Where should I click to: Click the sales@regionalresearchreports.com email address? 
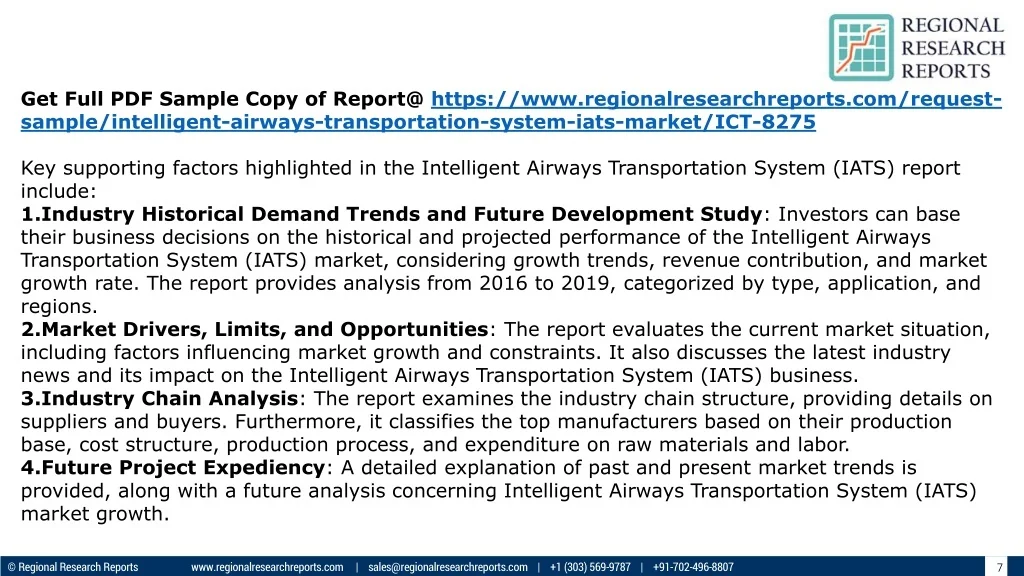tap(447, 567)
